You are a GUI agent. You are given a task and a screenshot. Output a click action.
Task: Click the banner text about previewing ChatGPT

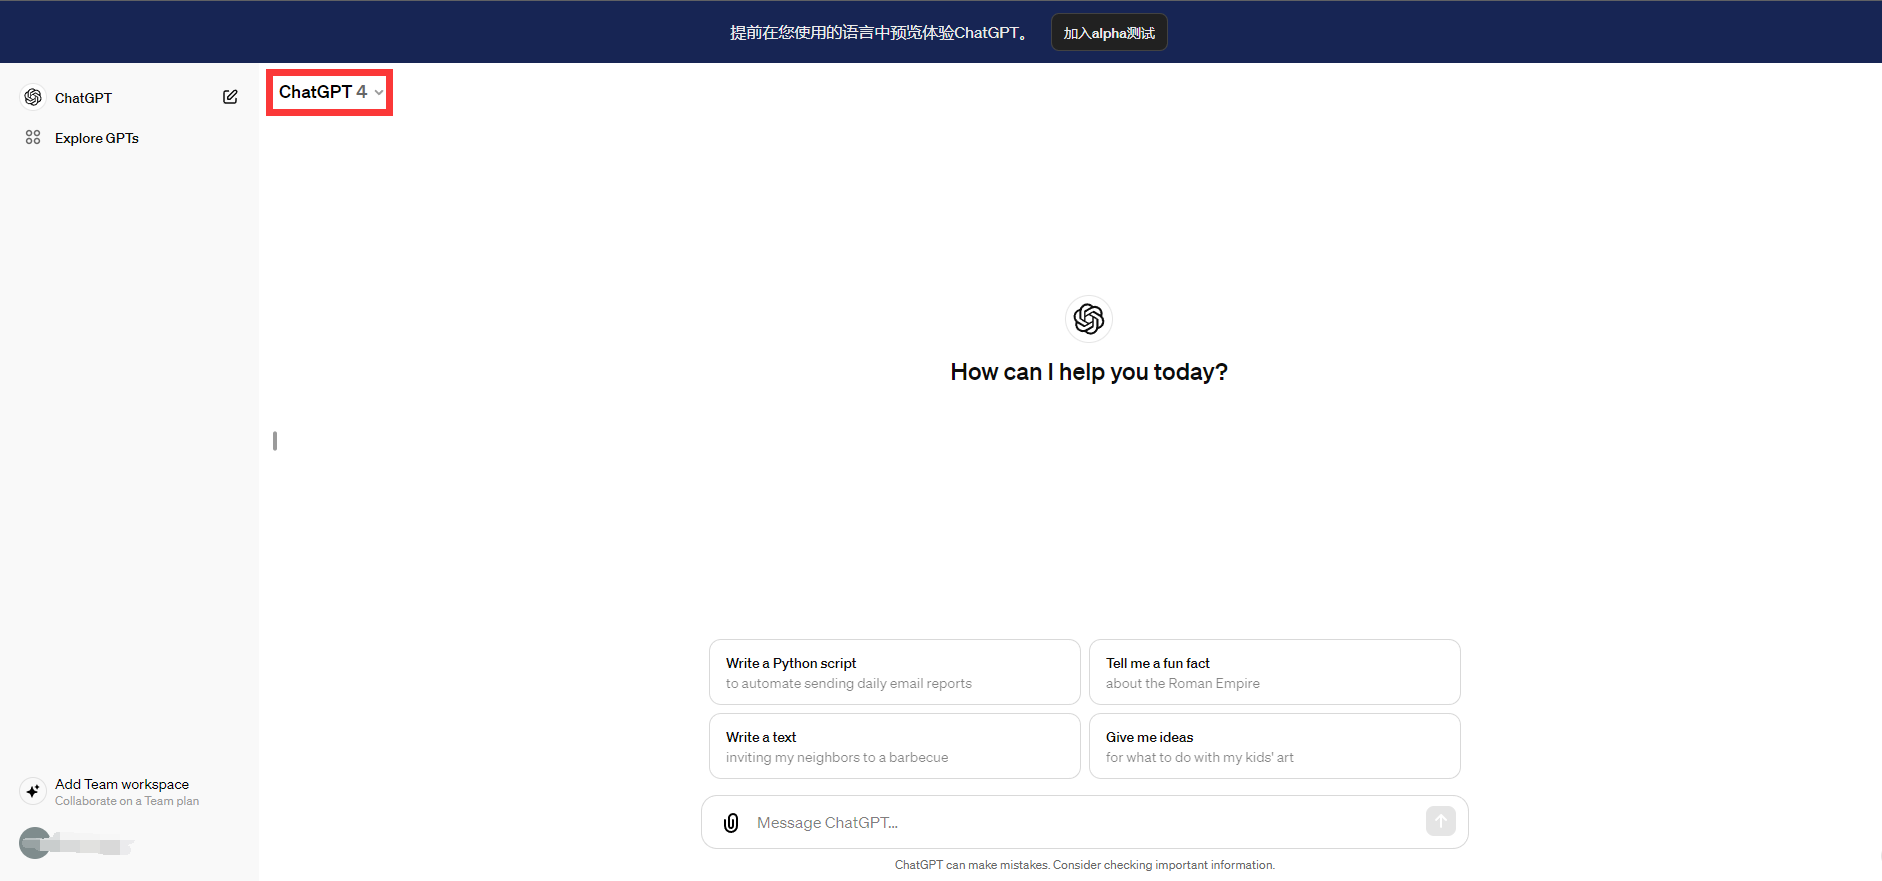879,33
